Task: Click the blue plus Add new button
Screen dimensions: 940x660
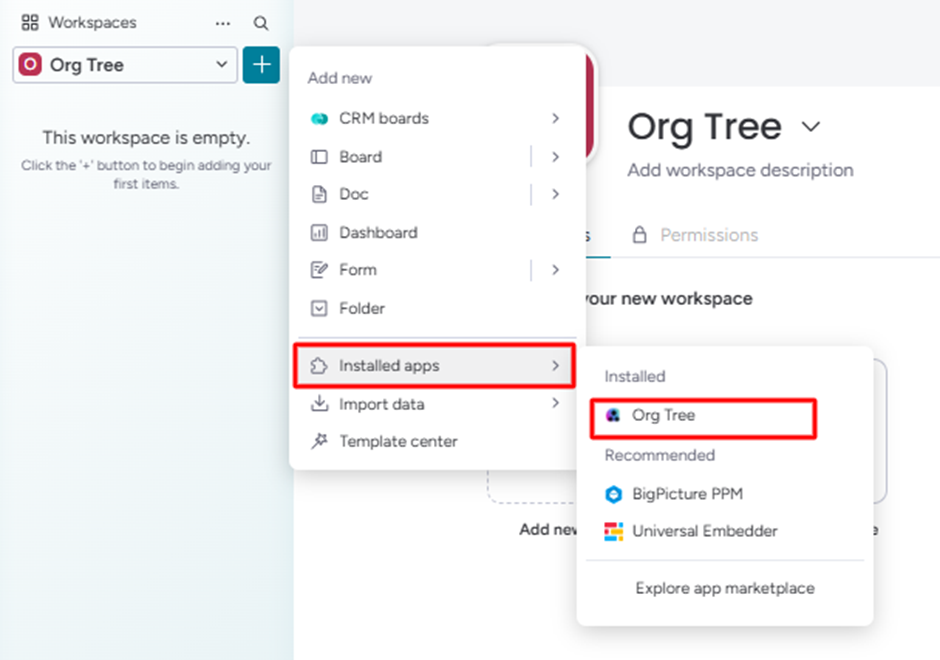Action: (261, 65)
